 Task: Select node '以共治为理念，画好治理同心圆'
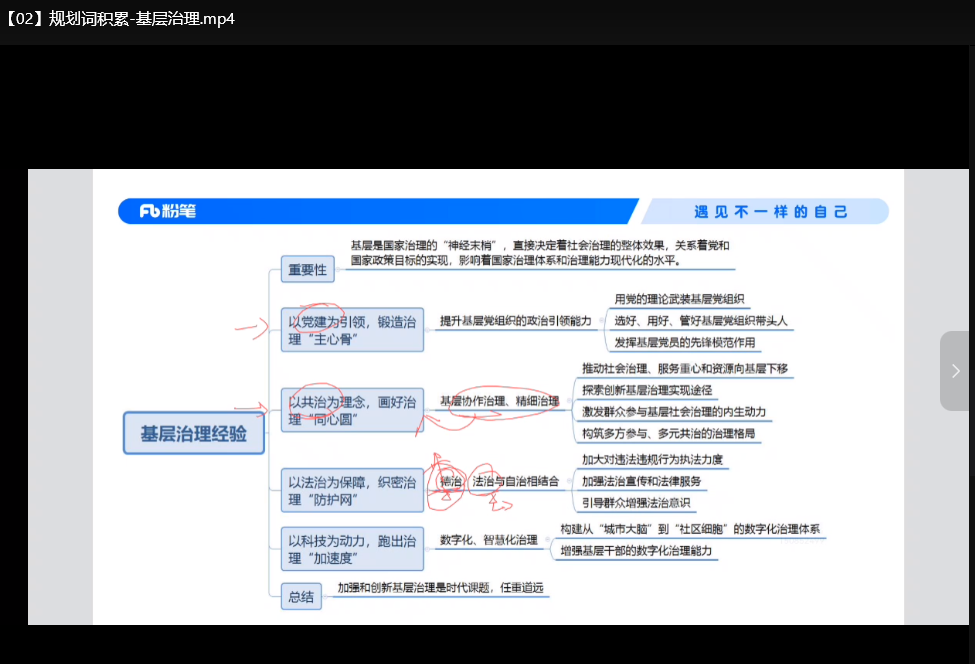(352, 410)
